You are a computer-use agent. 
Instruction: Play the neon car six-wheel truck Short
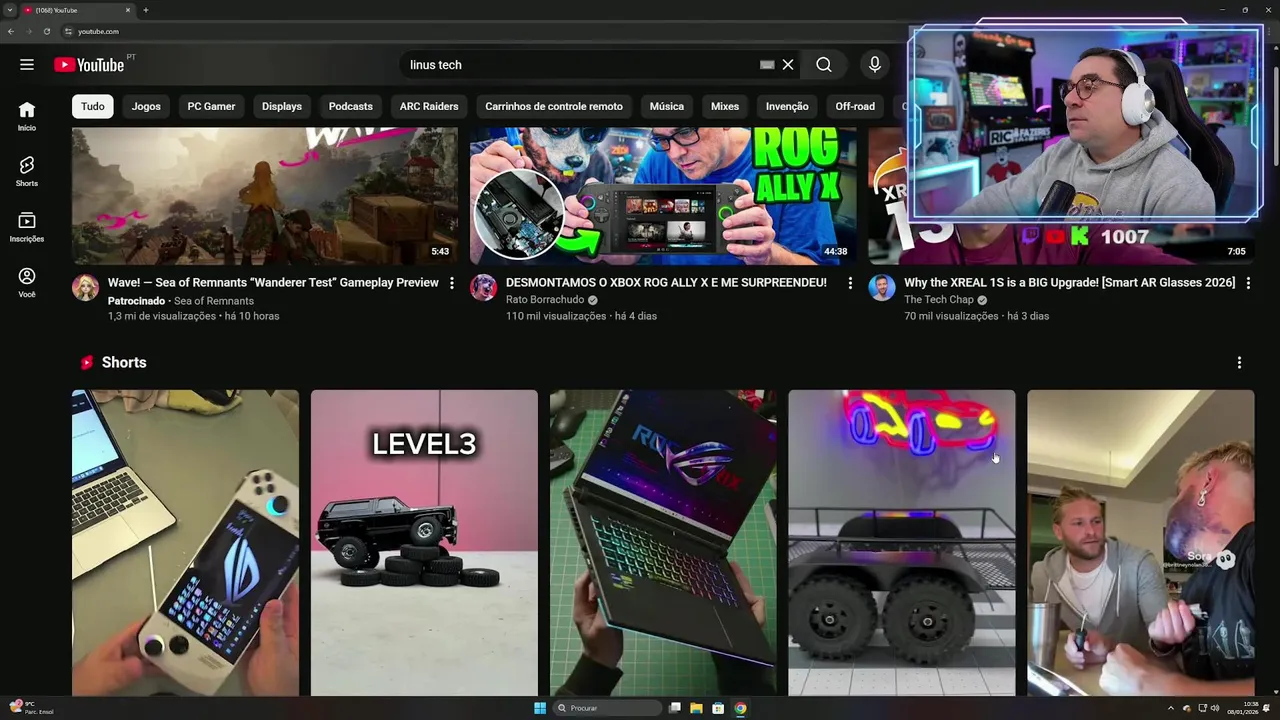coord(902,542)
